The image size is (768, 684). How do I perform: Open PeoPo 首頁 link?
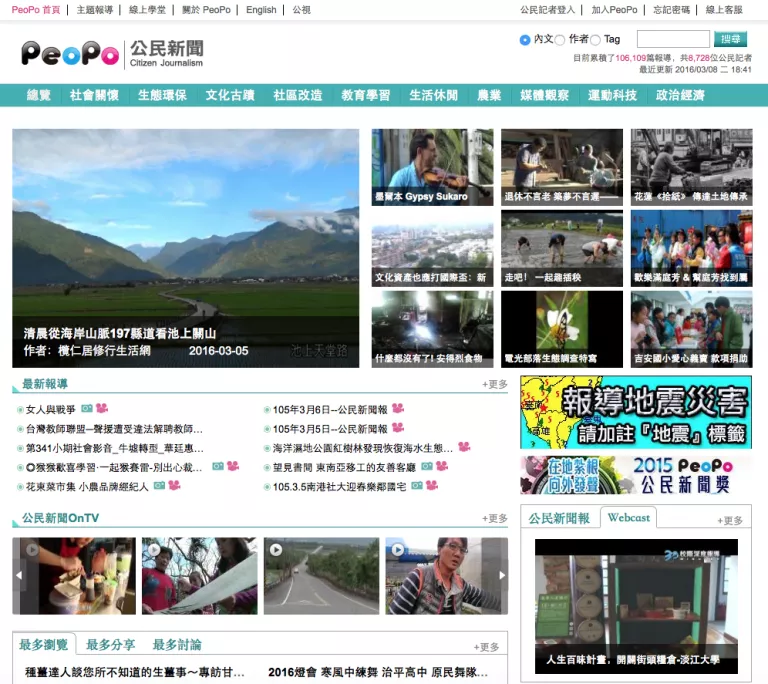pos(36,10)
